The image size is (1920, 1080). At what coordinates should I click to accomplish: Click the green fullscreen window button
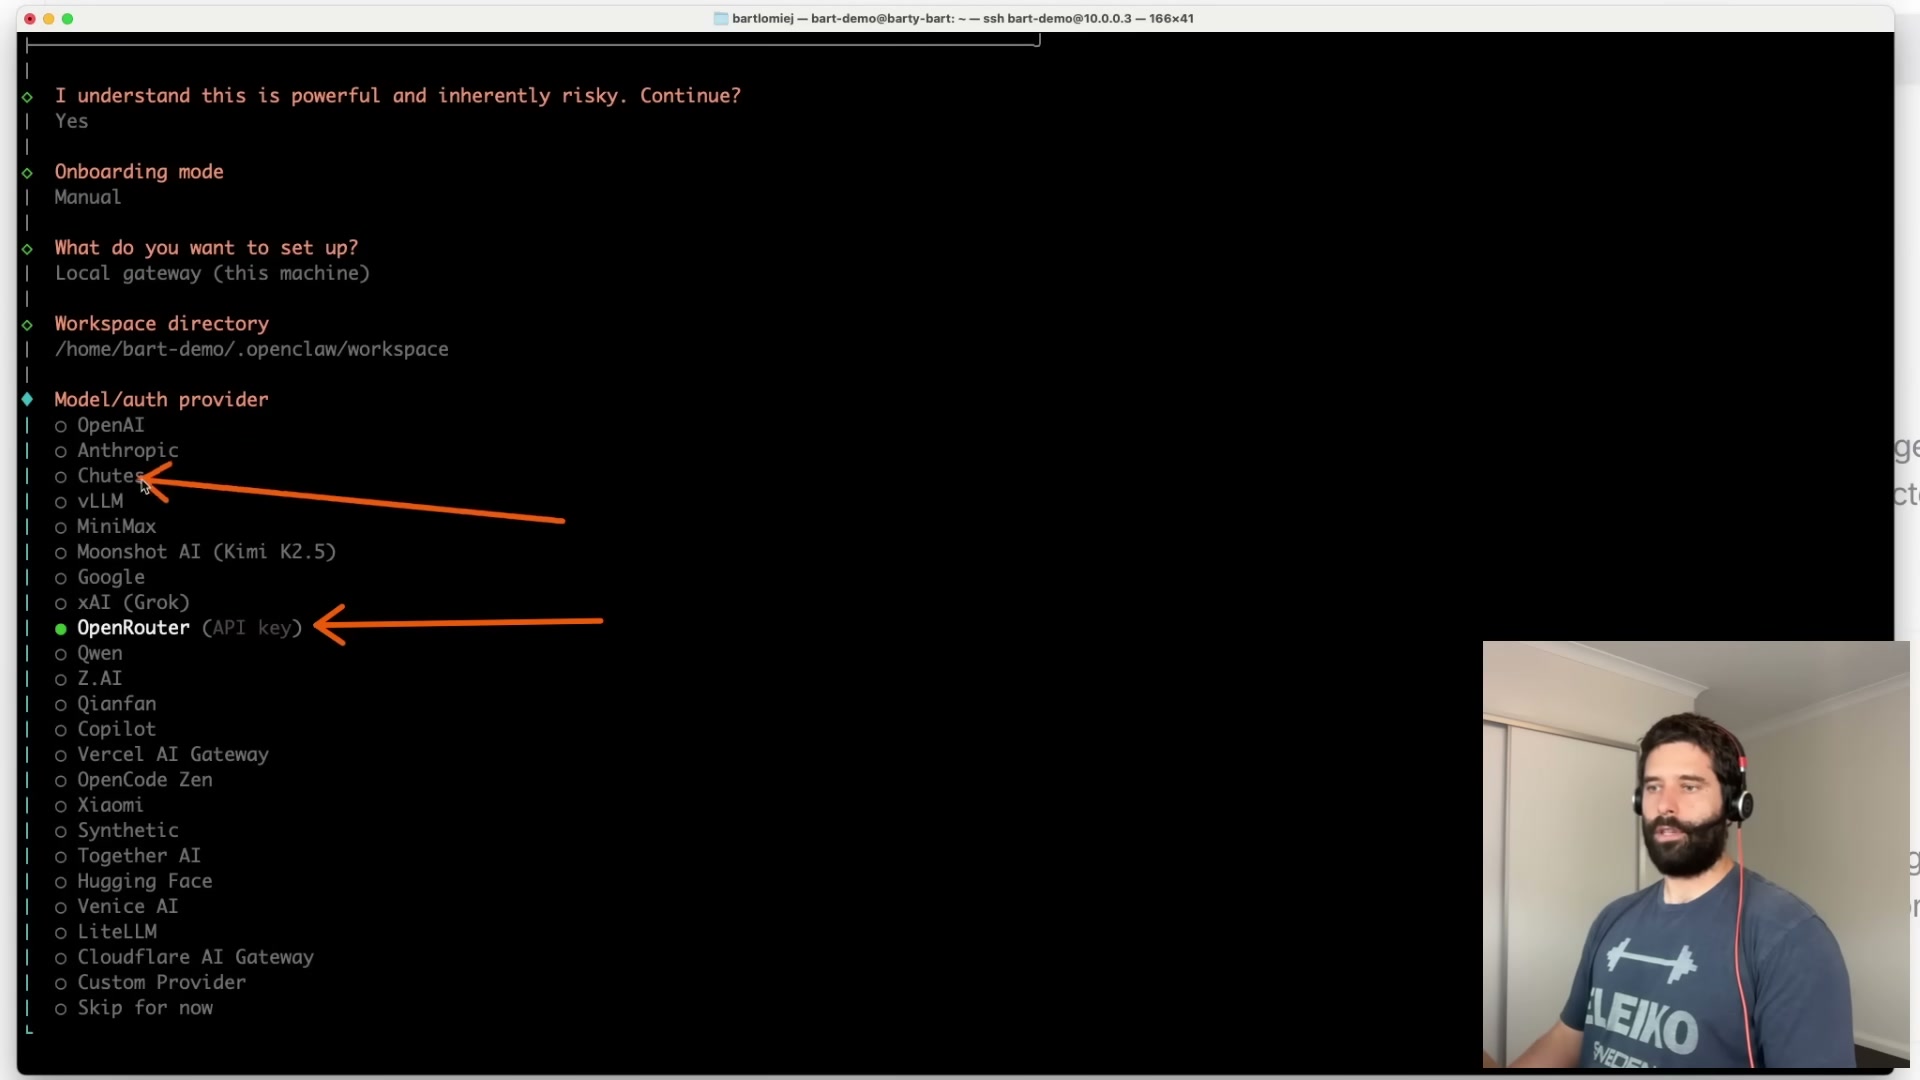tap(67, 18)
